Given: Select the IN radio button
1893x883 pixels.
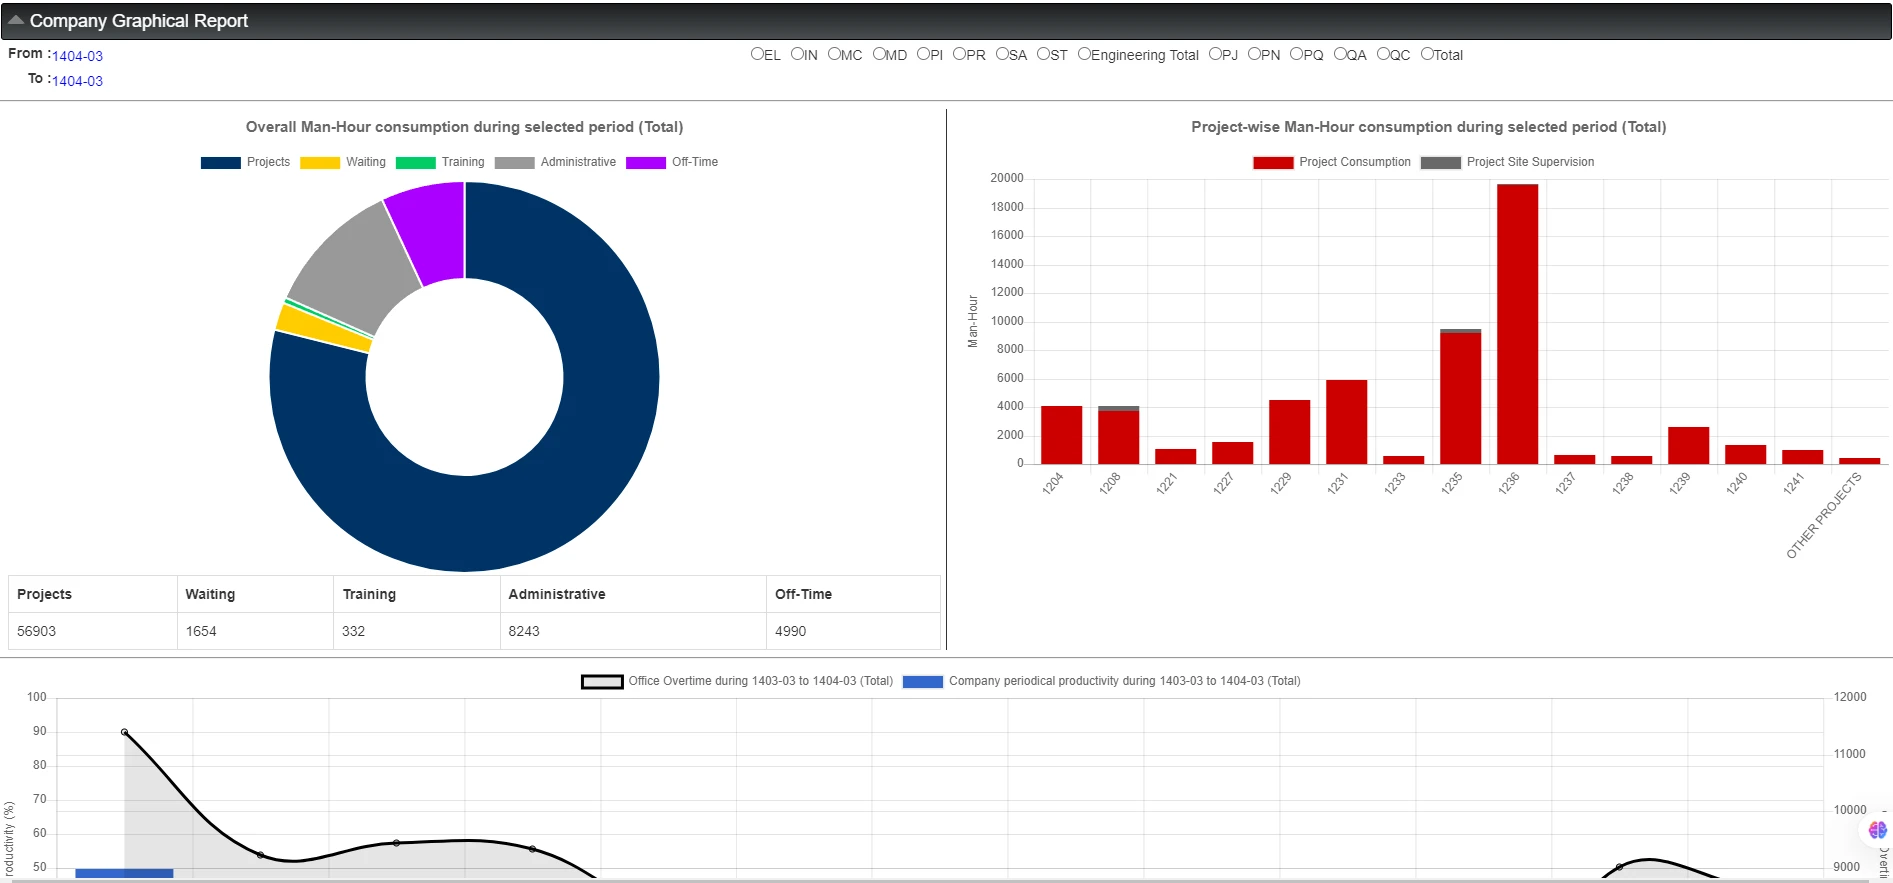Looking at the screenshot, I should pyautogui.click(x=797, y=54).
